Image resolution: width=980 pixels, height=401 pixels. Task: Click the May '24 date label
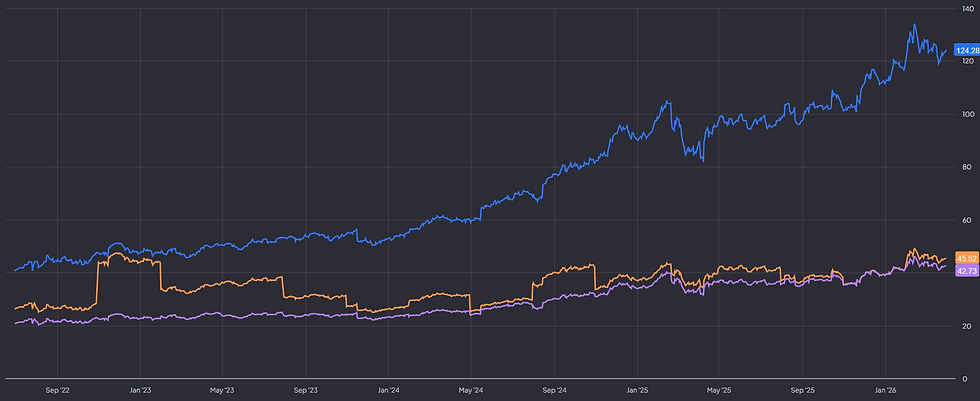click(471, 391)
